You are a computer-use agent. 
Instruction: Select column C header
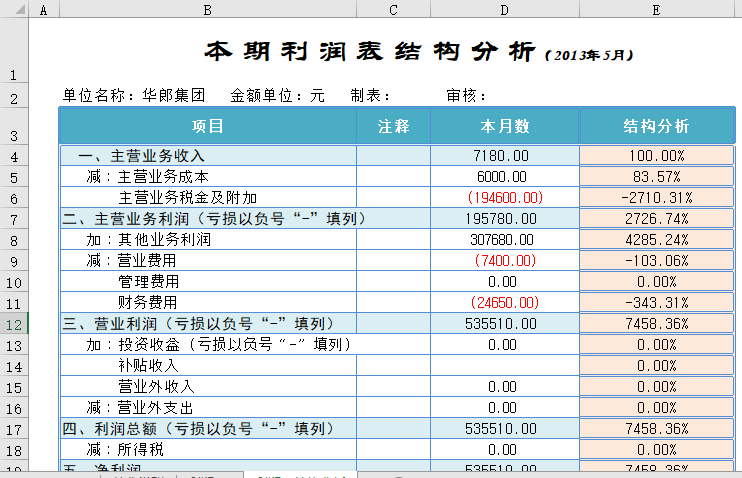(x=393, y=9)
